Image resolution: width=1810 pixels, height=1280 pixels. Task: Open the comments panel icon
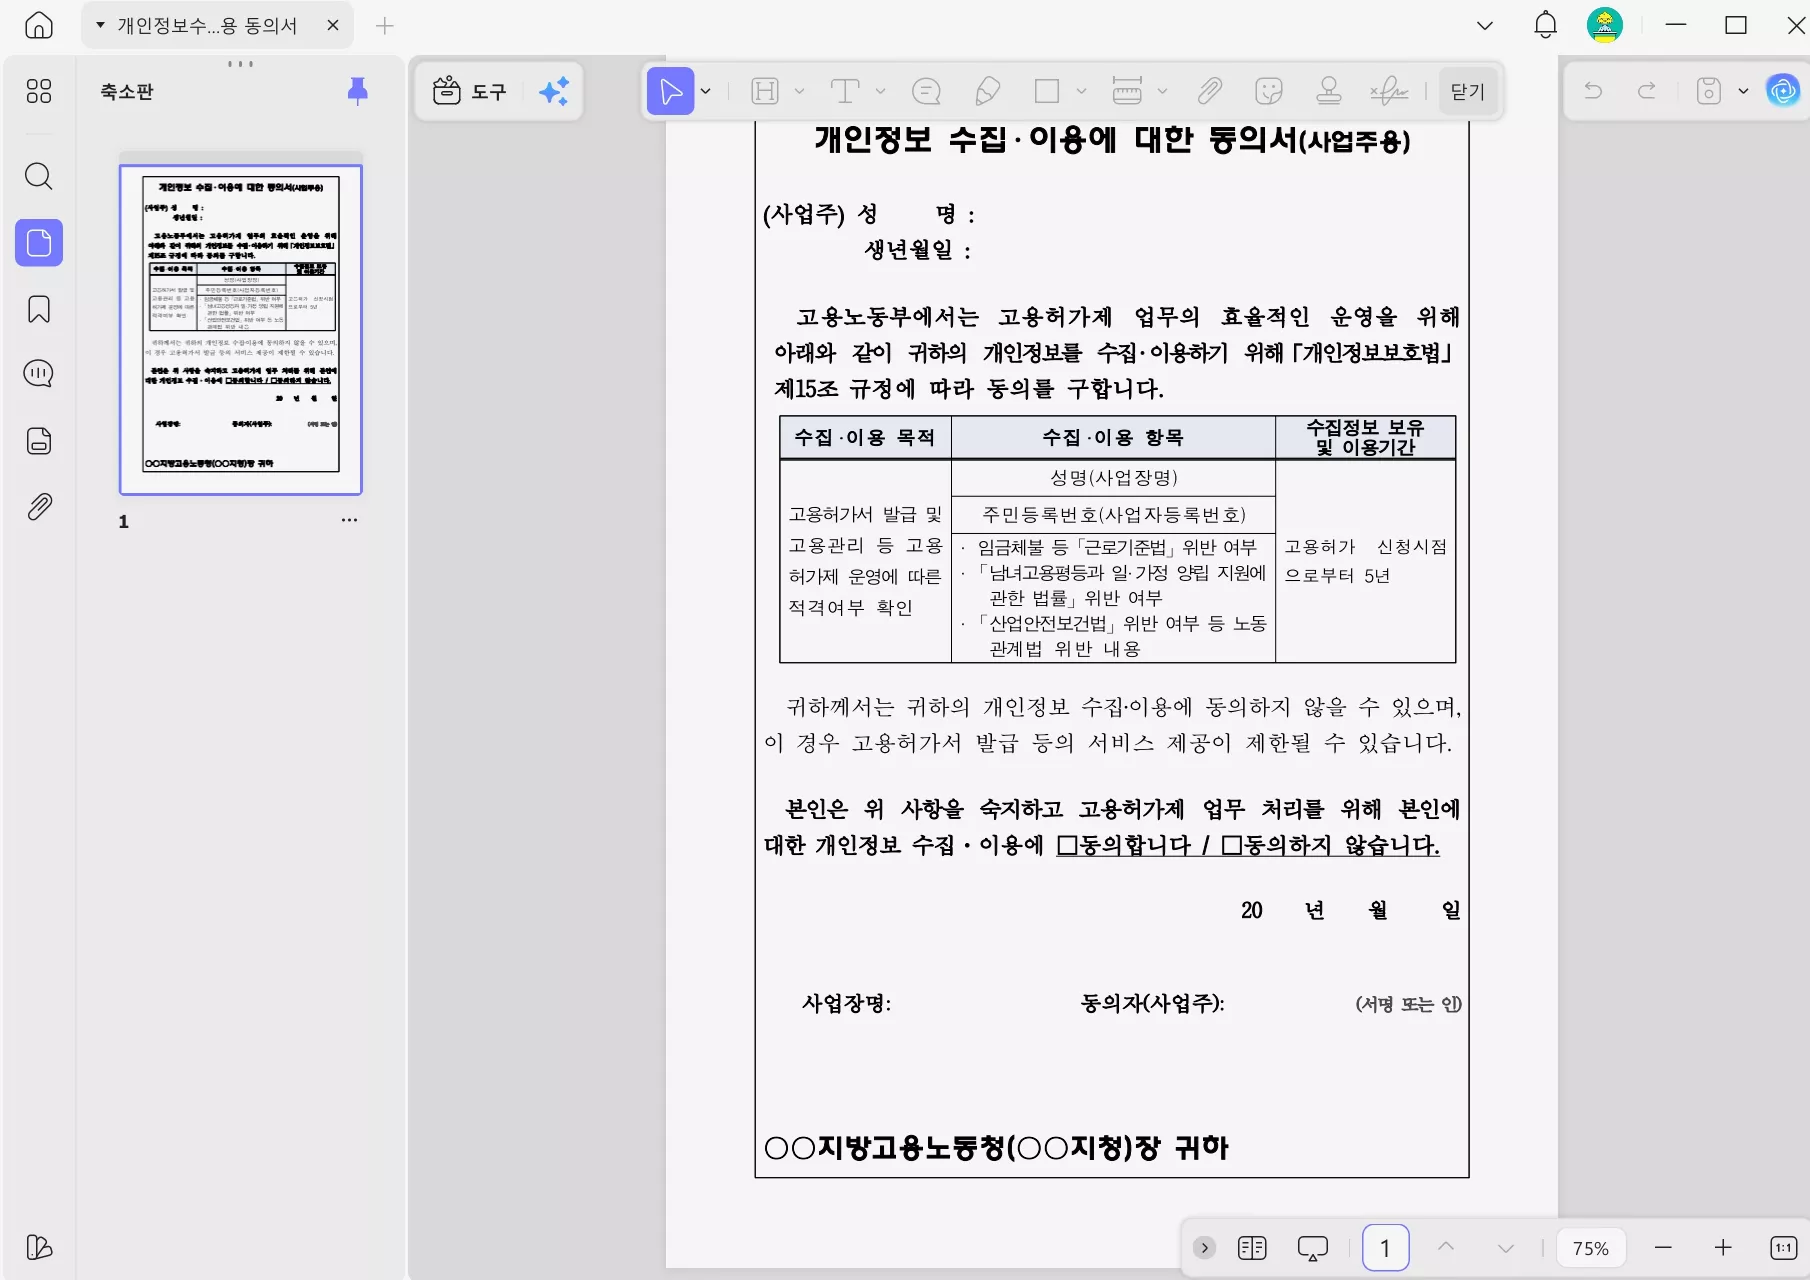point(39,374)
